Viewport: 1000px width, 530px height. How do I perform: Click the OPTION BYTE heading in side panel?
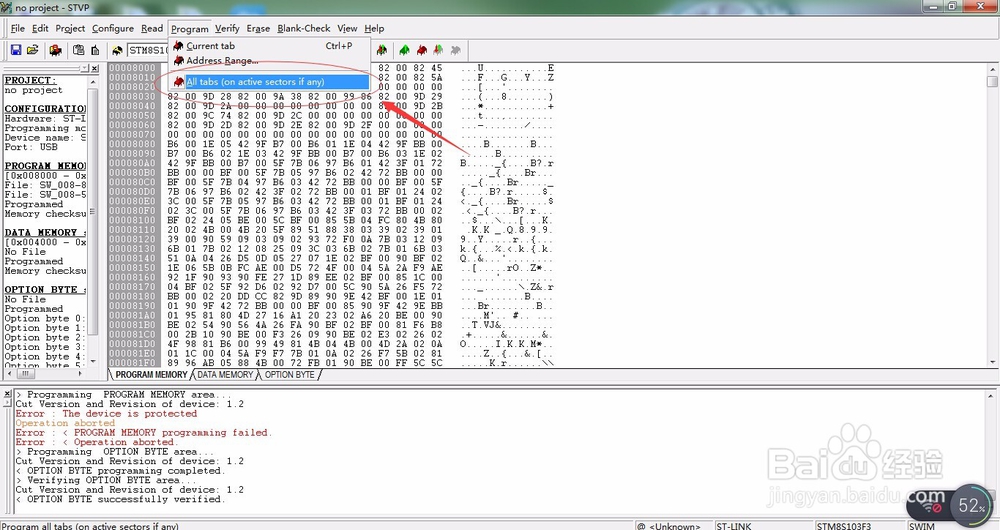[x=45, y=290]
